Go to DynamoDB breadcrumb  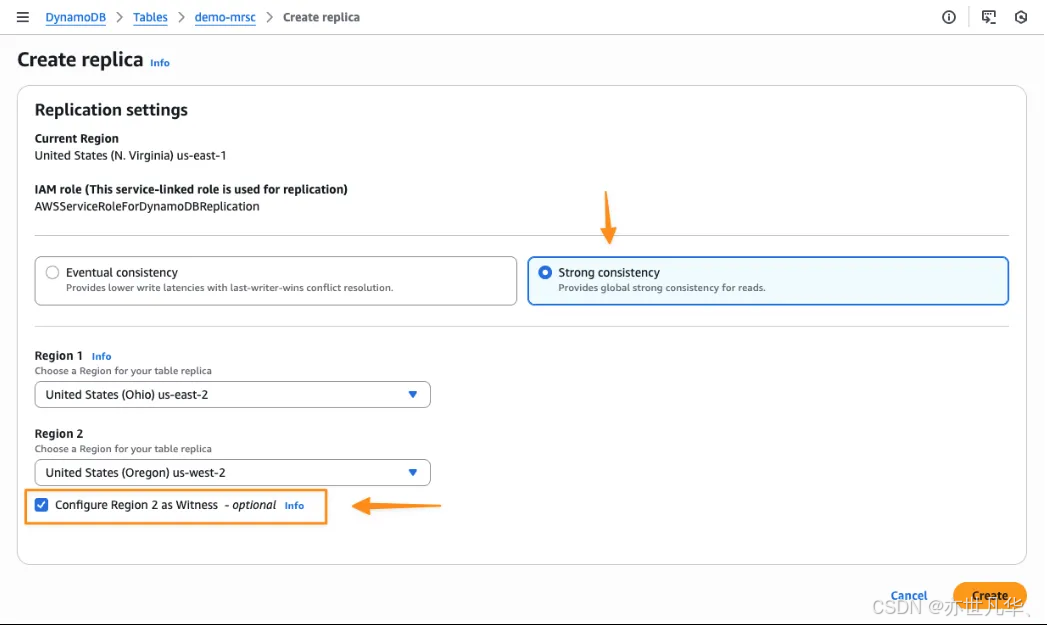click(x=75, y=17)
